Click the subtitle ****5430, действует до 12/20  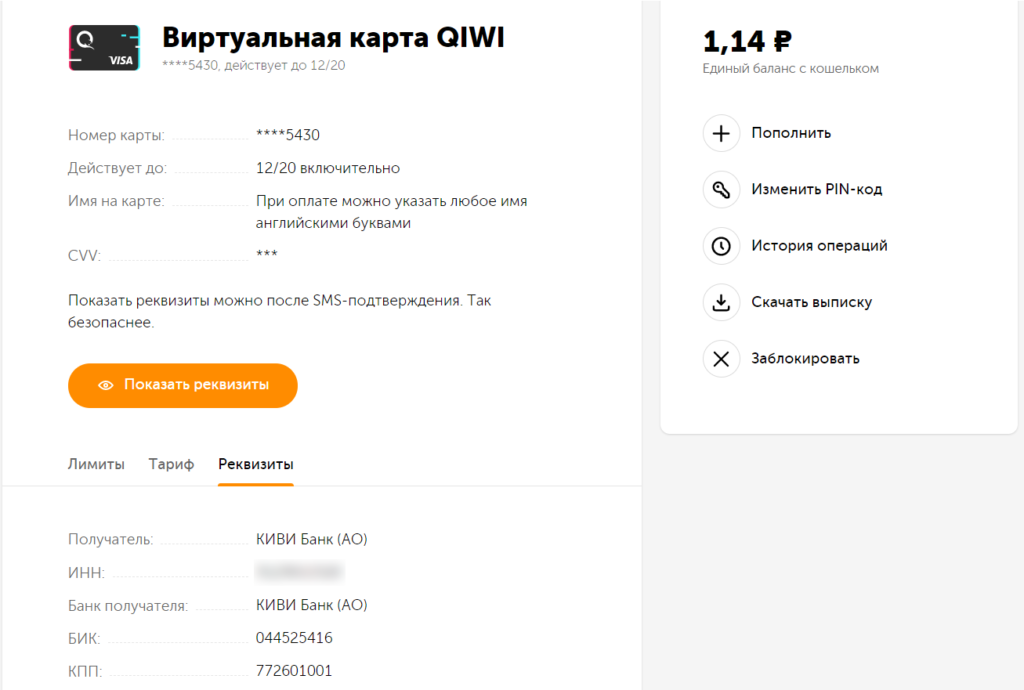253,65
